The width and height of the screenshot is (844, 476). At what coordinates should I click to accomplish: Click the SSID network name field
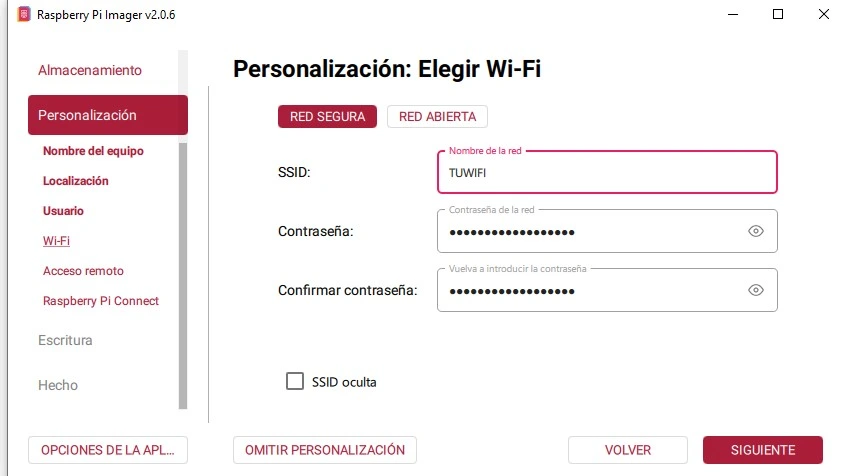[606, 172]
